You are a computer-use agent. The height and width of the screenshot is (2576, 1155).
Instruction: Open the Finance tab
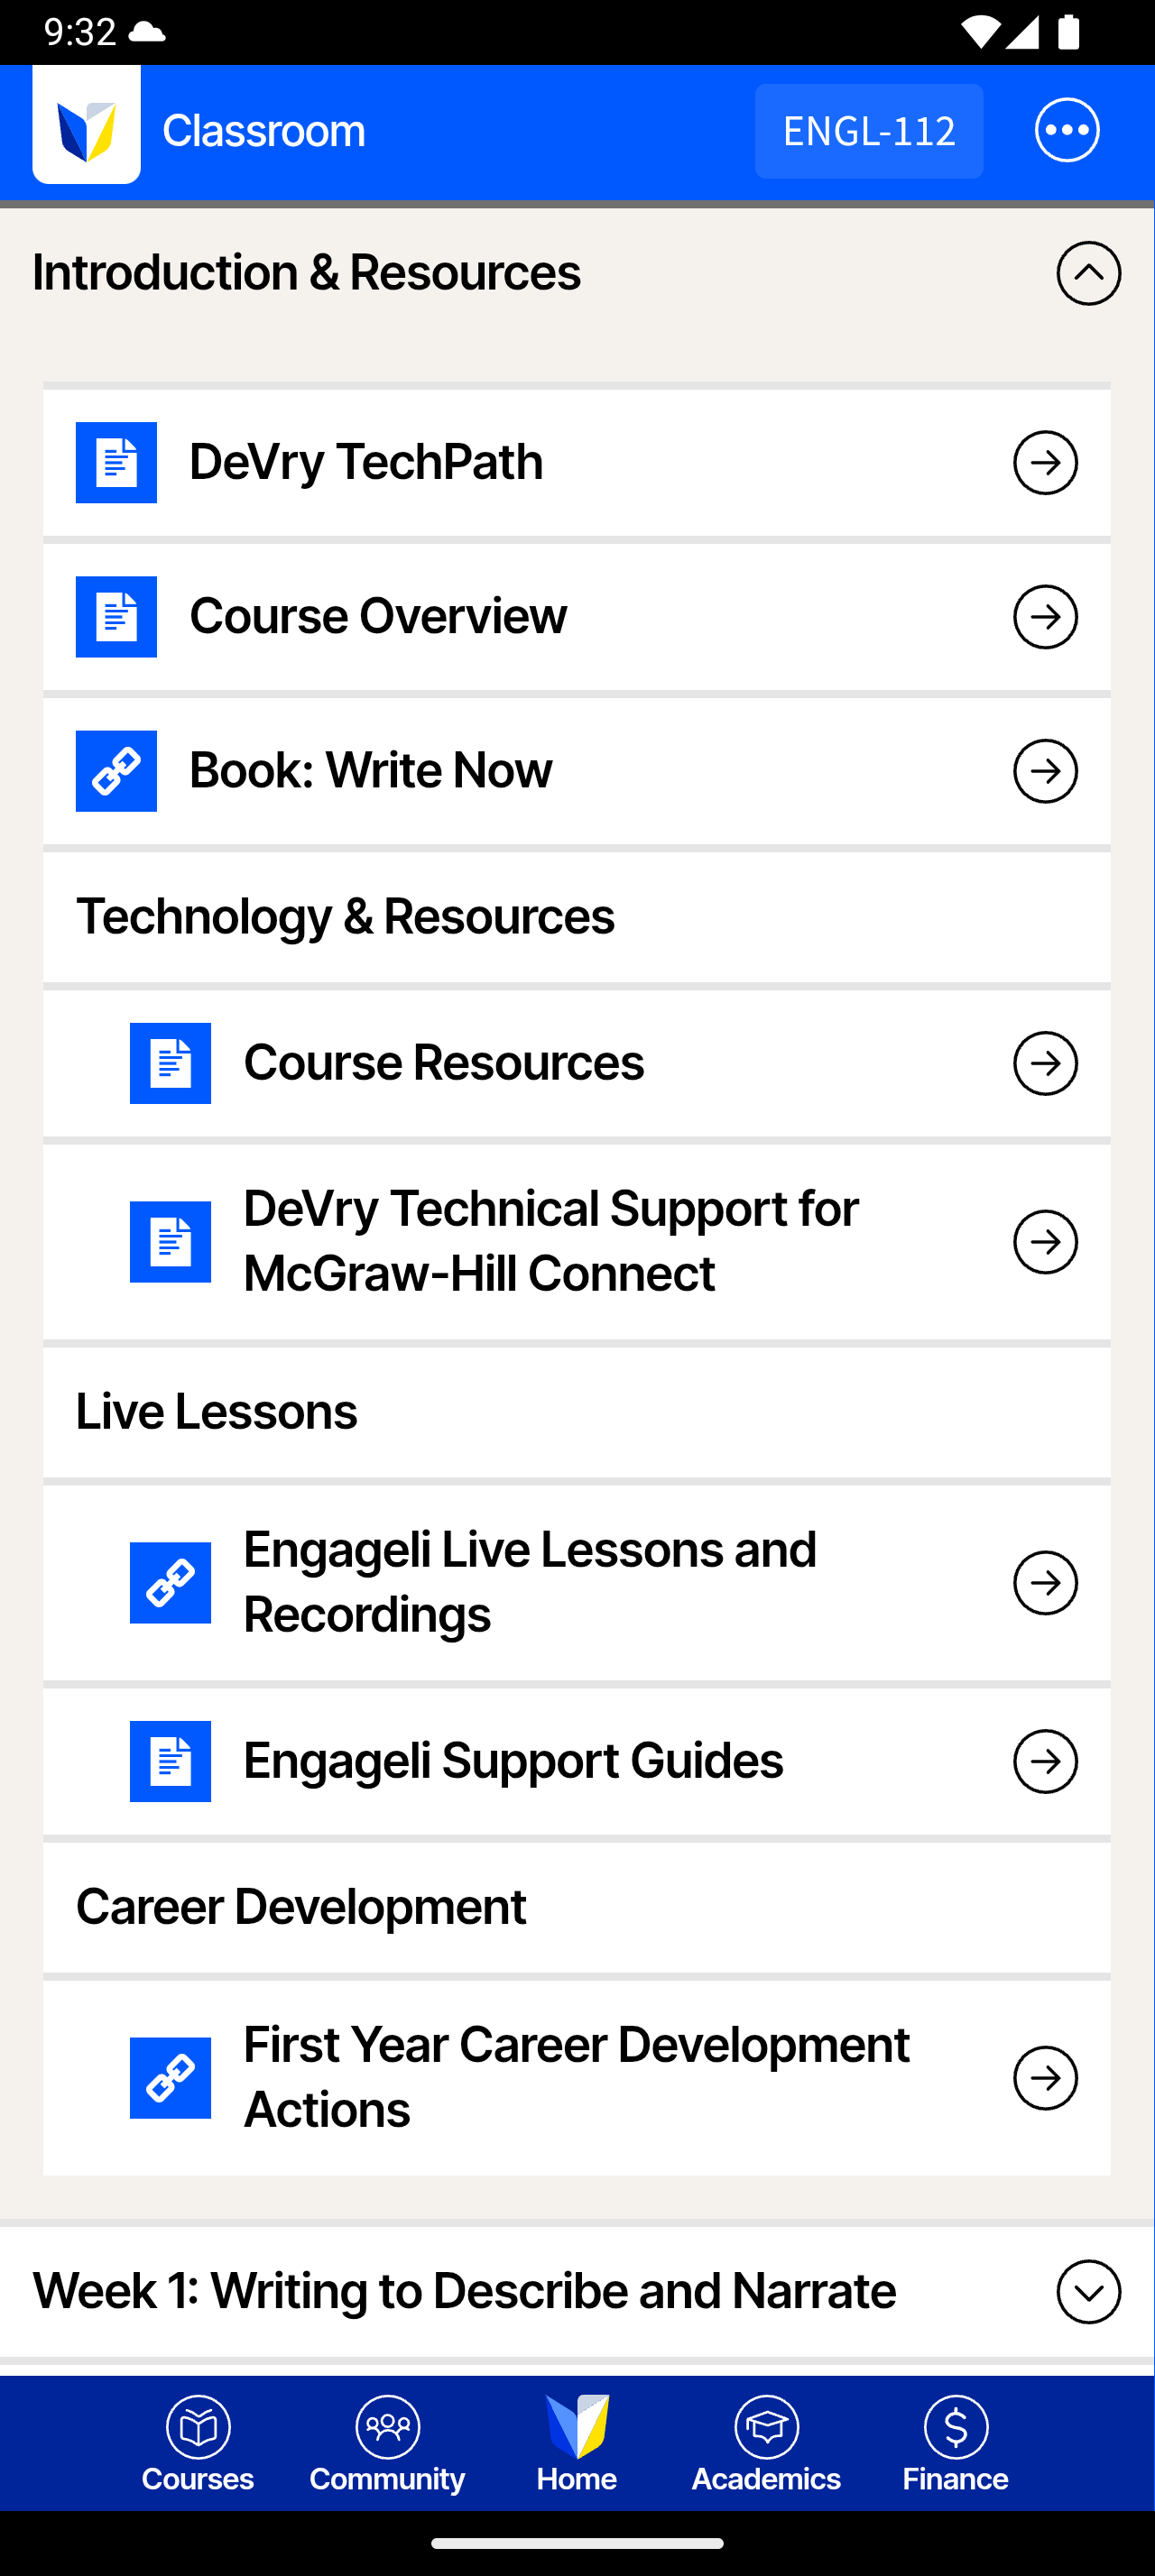coord(955,2443)
